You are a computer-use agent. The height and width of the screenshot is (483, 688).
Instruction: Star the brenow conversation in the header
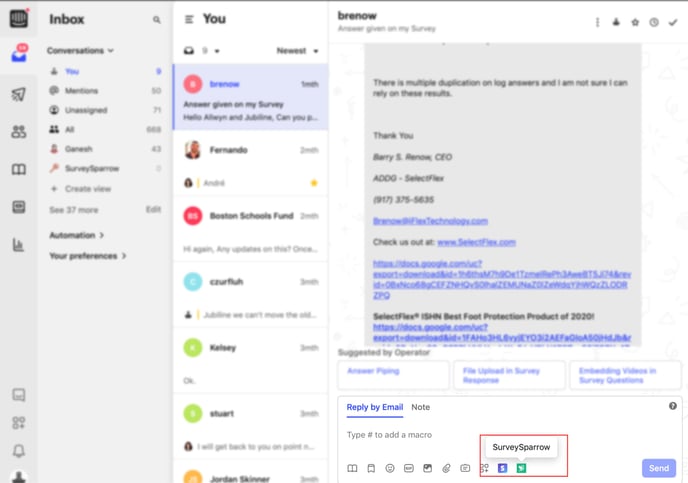(x=635, y=22)
